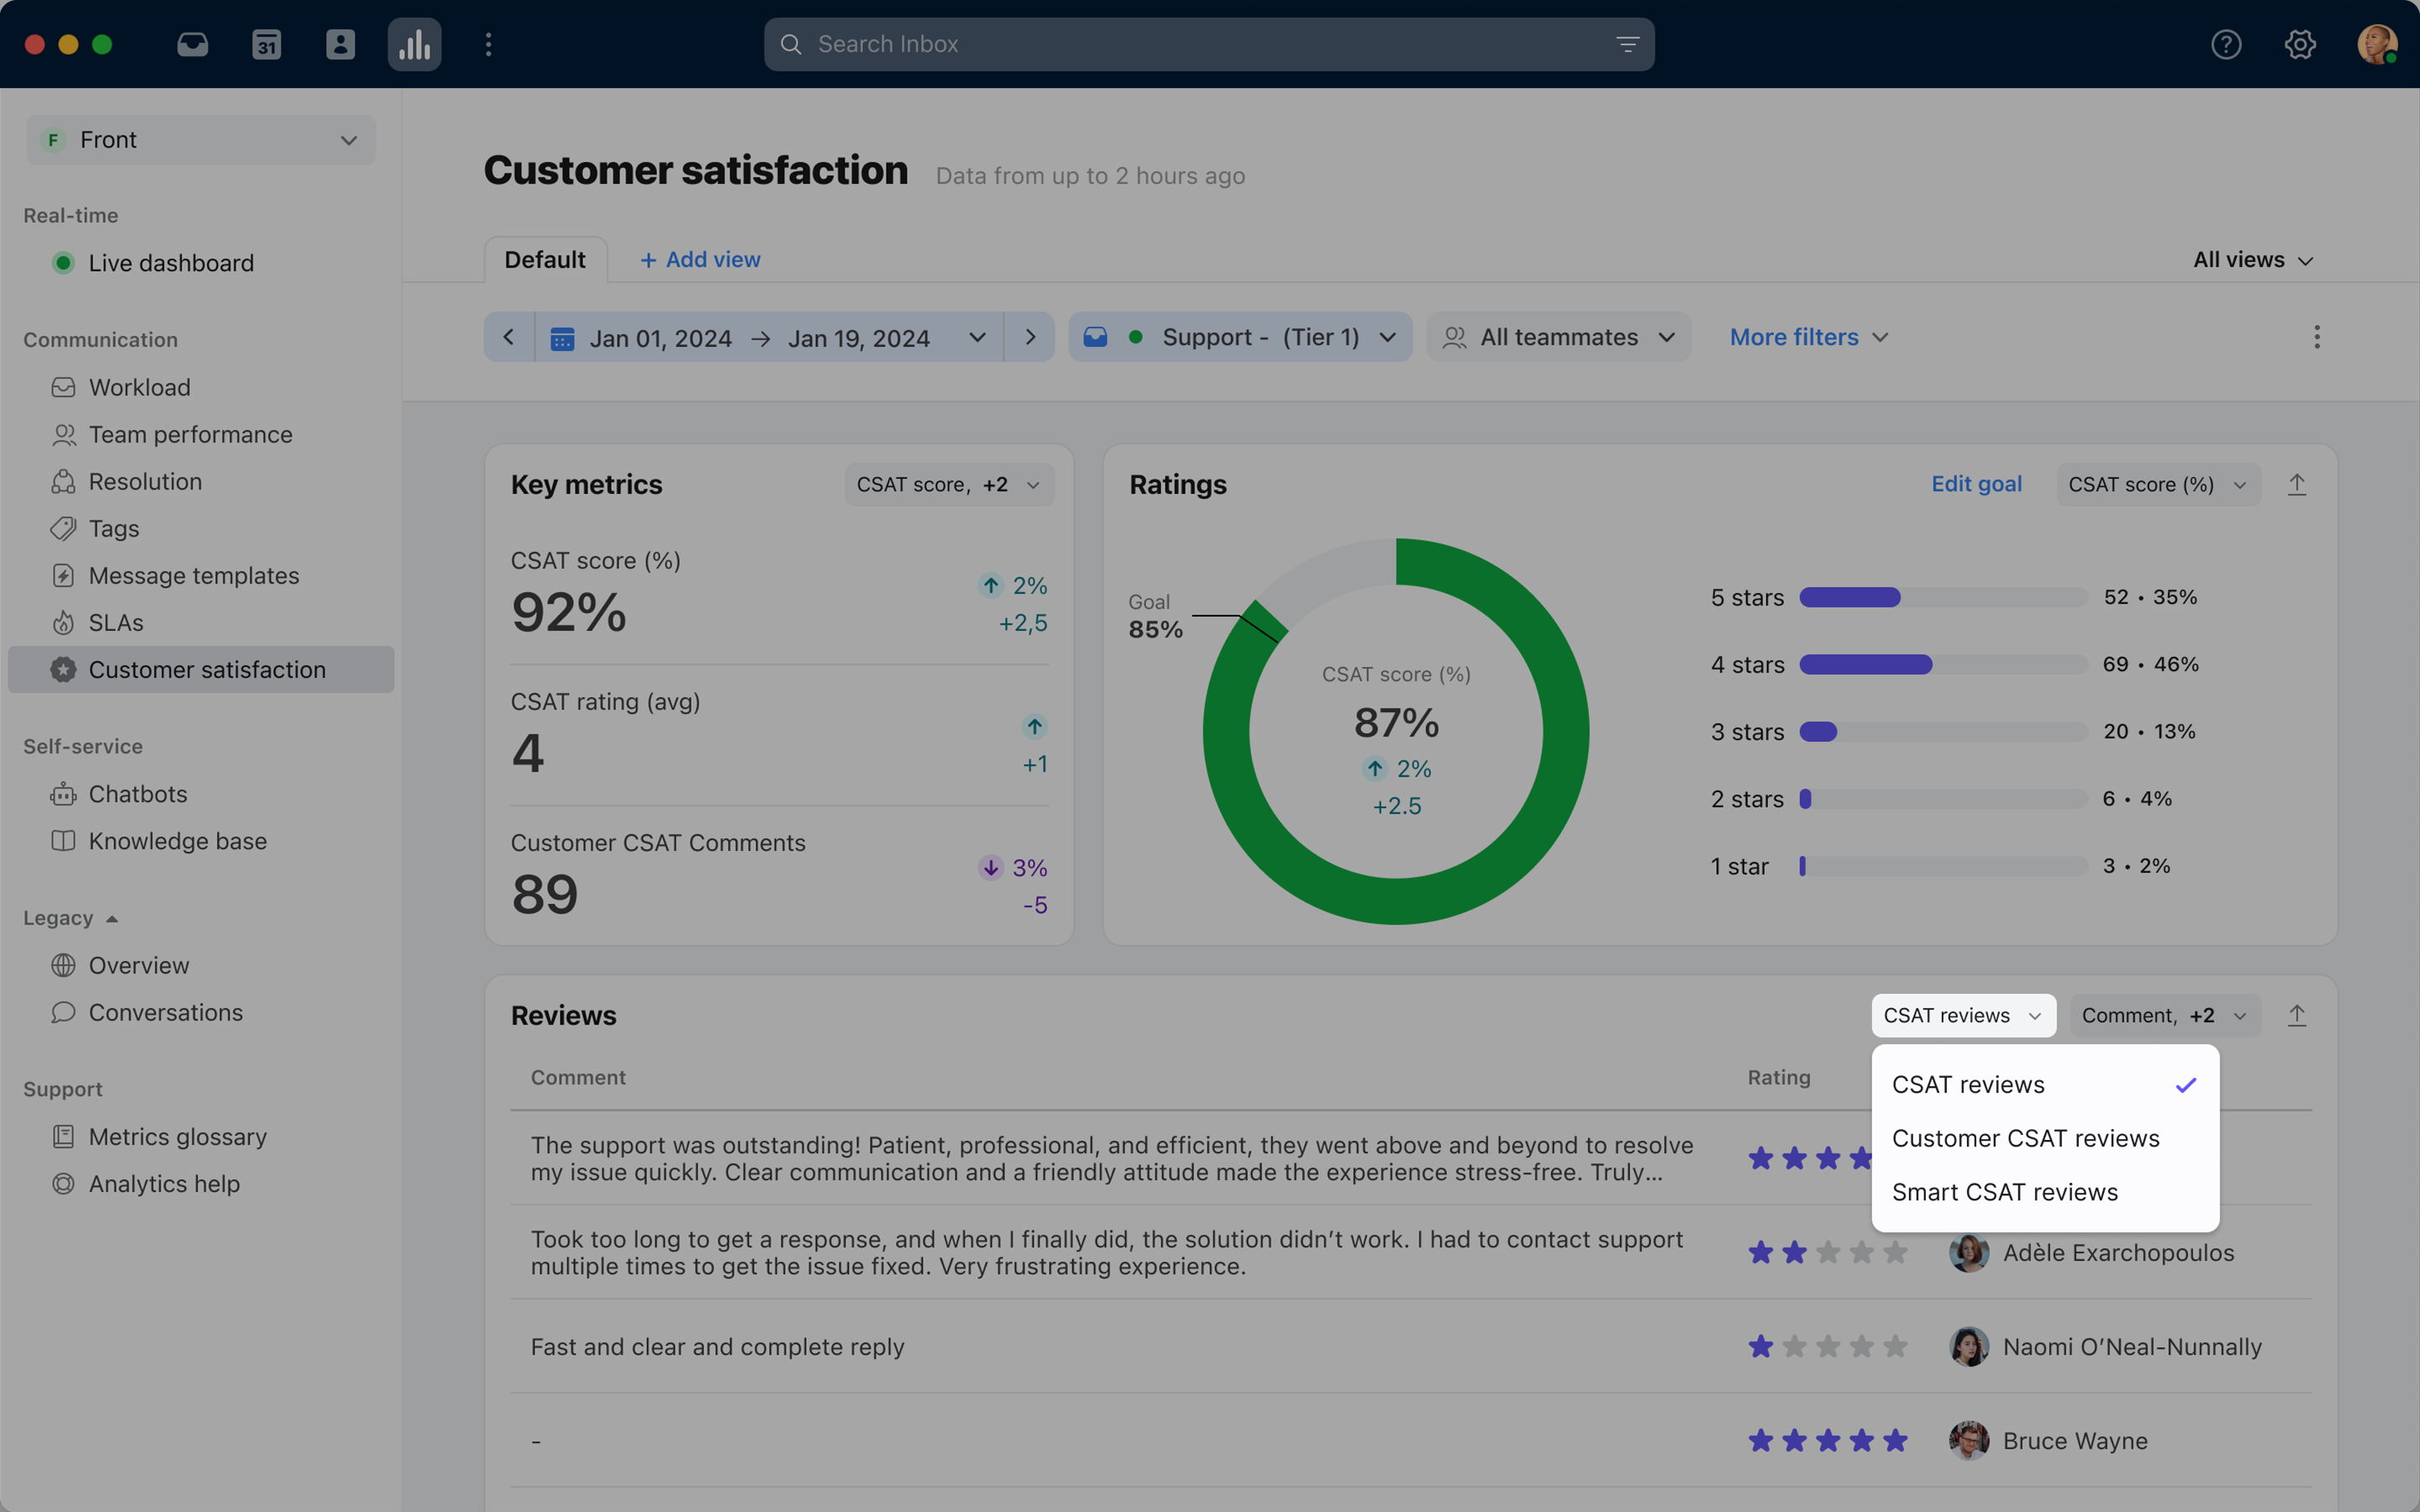2420x1512 pixels.
Task: Open the Inbox icon in top bar
Action: 192,44
